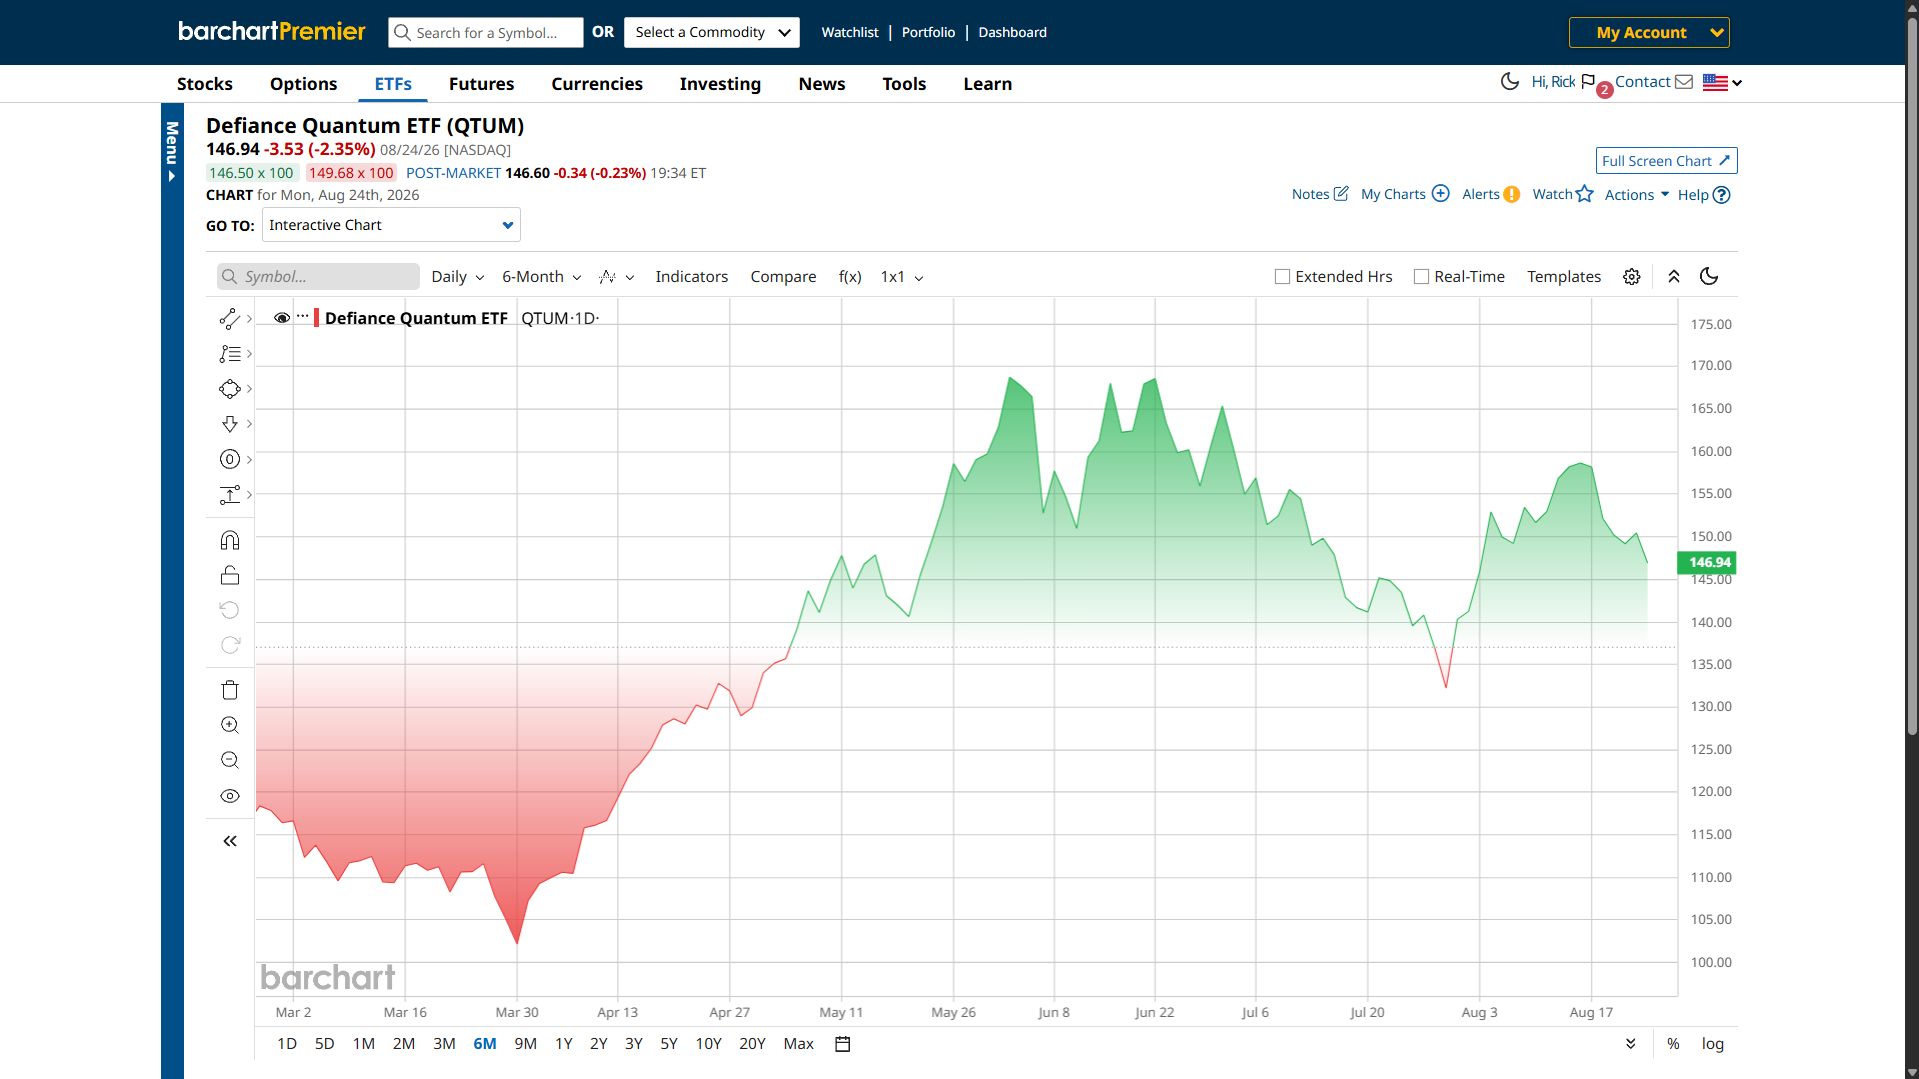The width and height of the screenshot is (1919, 1079).
Task: Switch chart to dark theme
Action: click(x=1709, y=277)
